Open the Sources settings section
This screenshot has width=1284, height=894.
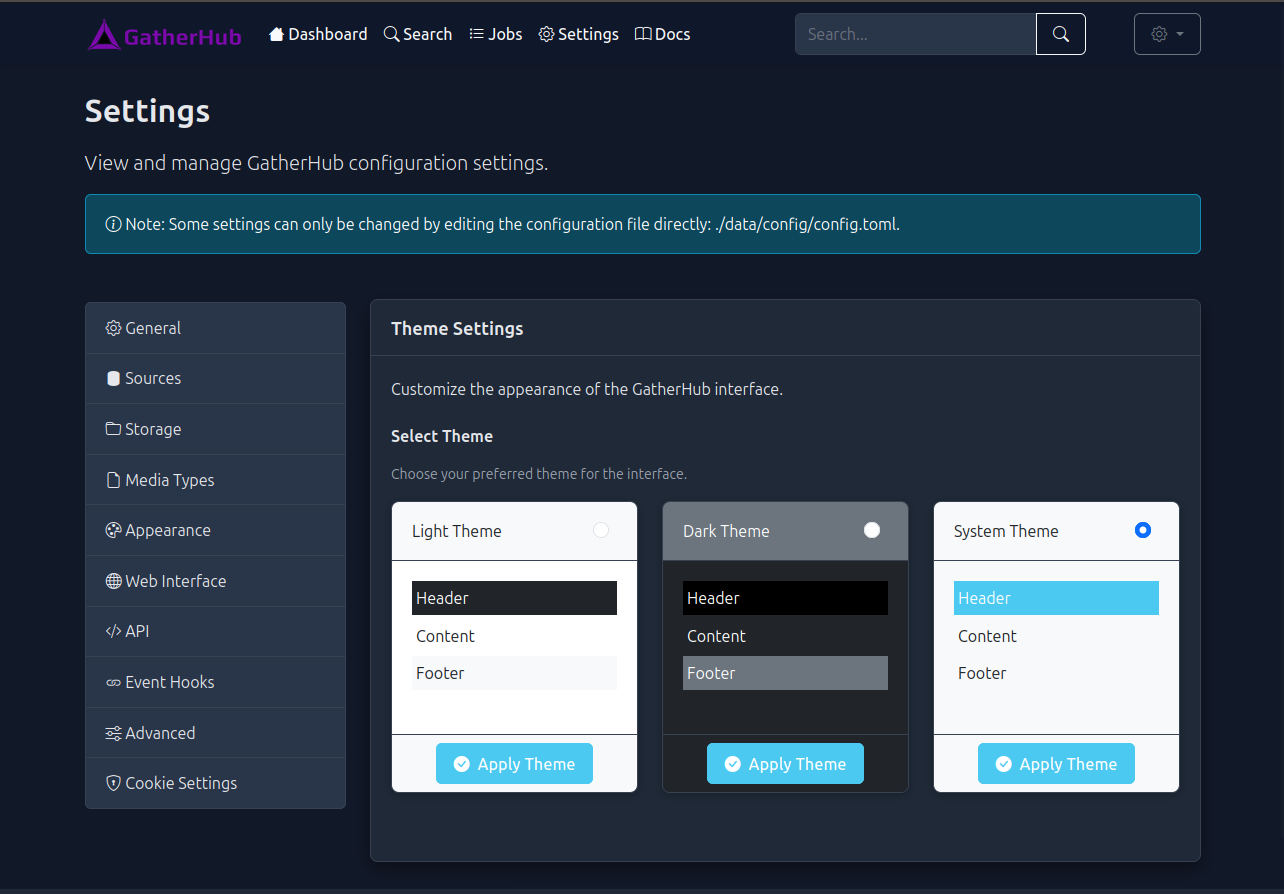coord(152,378)
